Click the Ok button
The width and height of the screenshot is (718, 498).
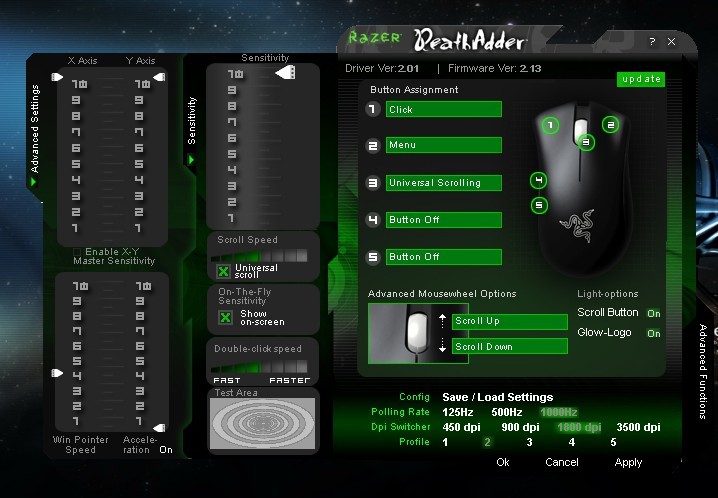pyautogui.click(x=503, y=462)
